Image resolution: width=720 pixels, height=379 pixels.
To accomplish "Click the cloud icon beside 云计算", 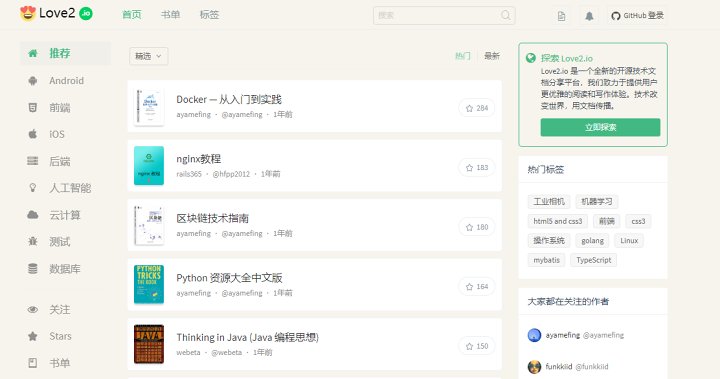I will (33, 215).
